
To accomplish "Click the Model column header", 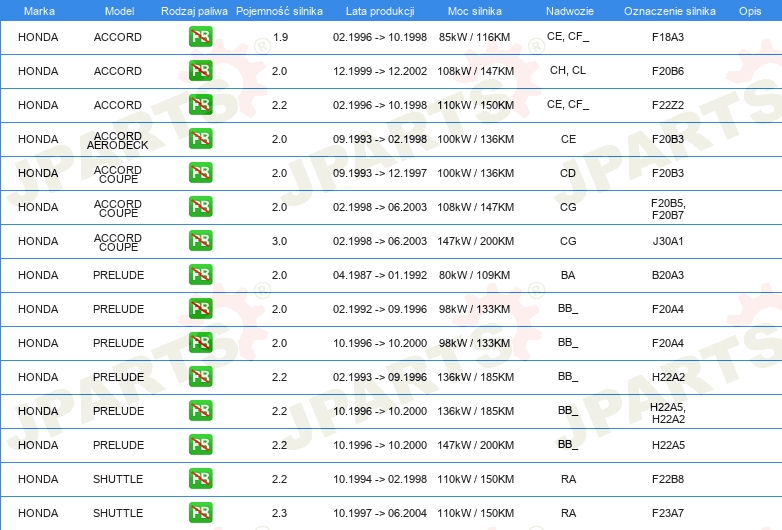I will coord(119,11).
